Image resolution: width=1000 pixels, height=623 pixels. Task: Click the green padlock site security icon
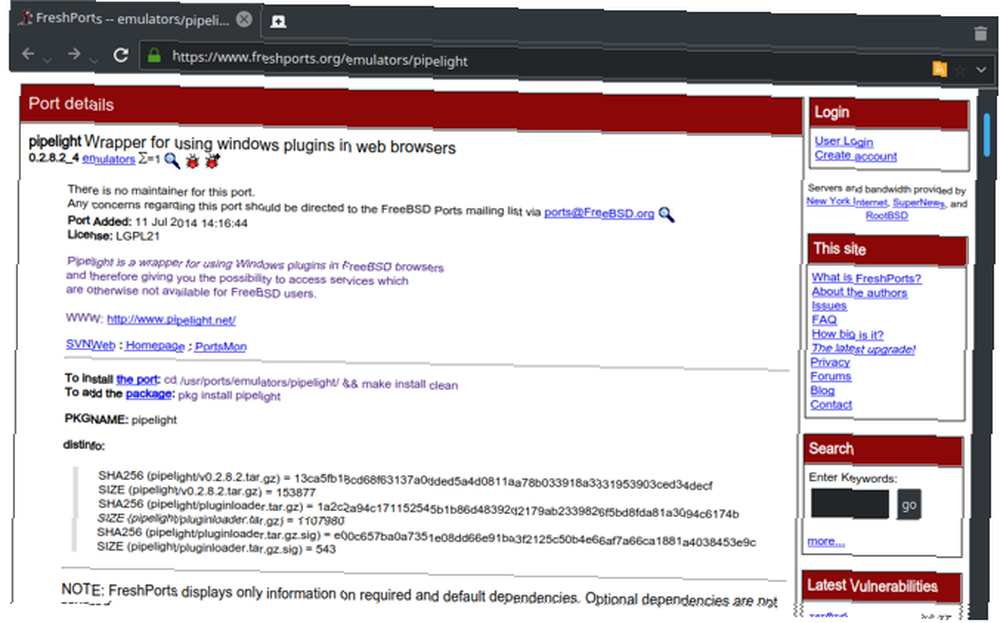pyautogui.click(x=154, y=56)
